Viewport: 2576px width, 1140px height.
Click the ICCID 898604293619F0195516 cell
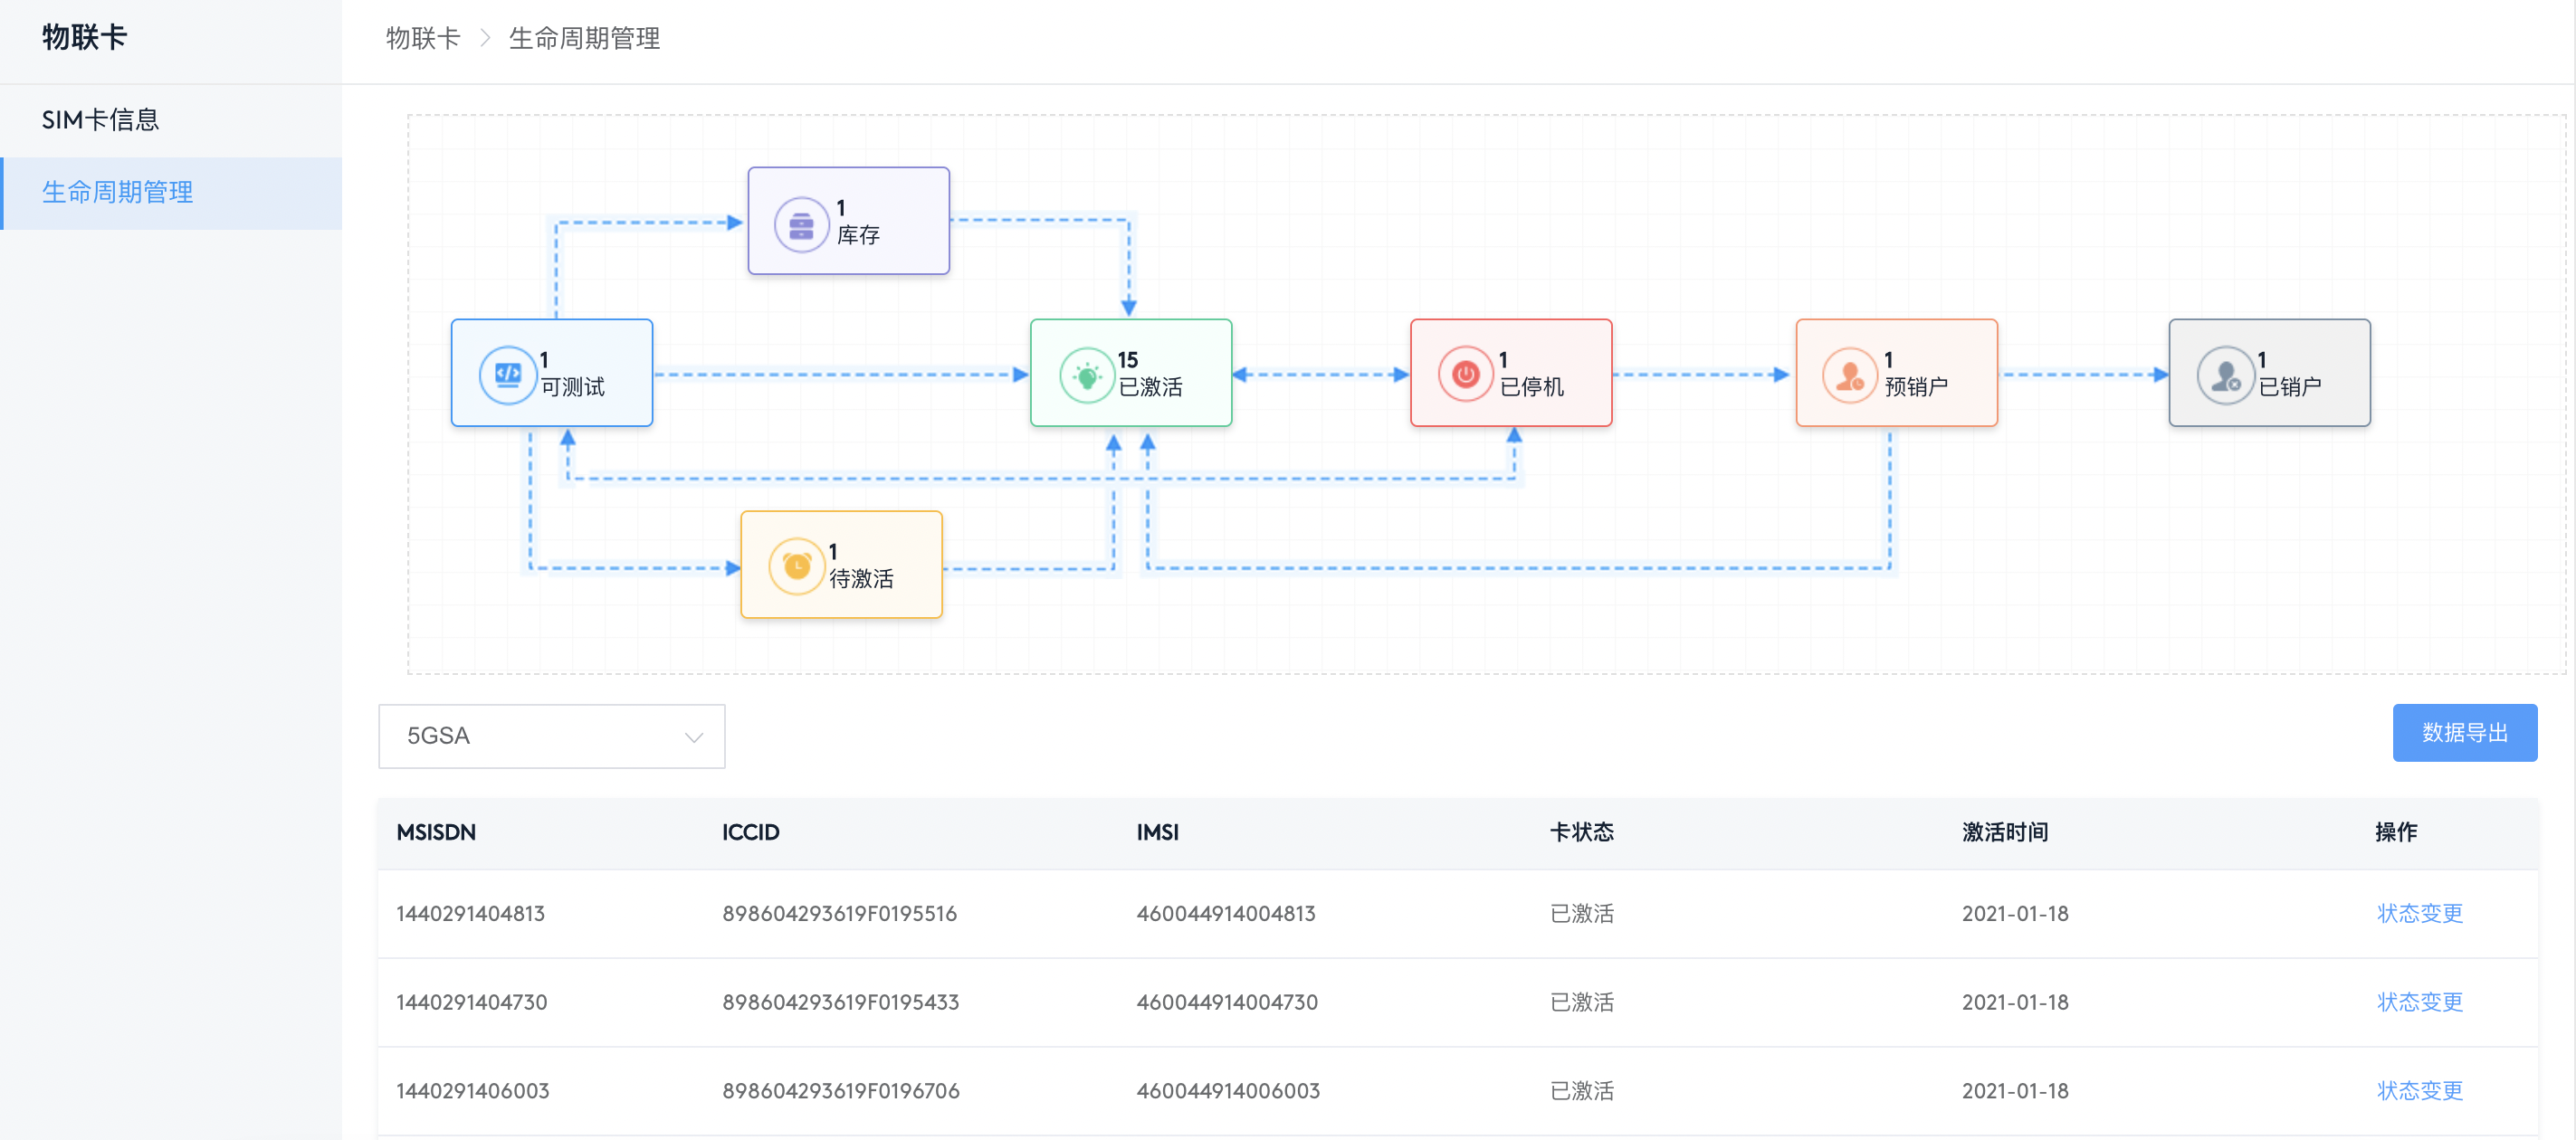click(839, 913)
